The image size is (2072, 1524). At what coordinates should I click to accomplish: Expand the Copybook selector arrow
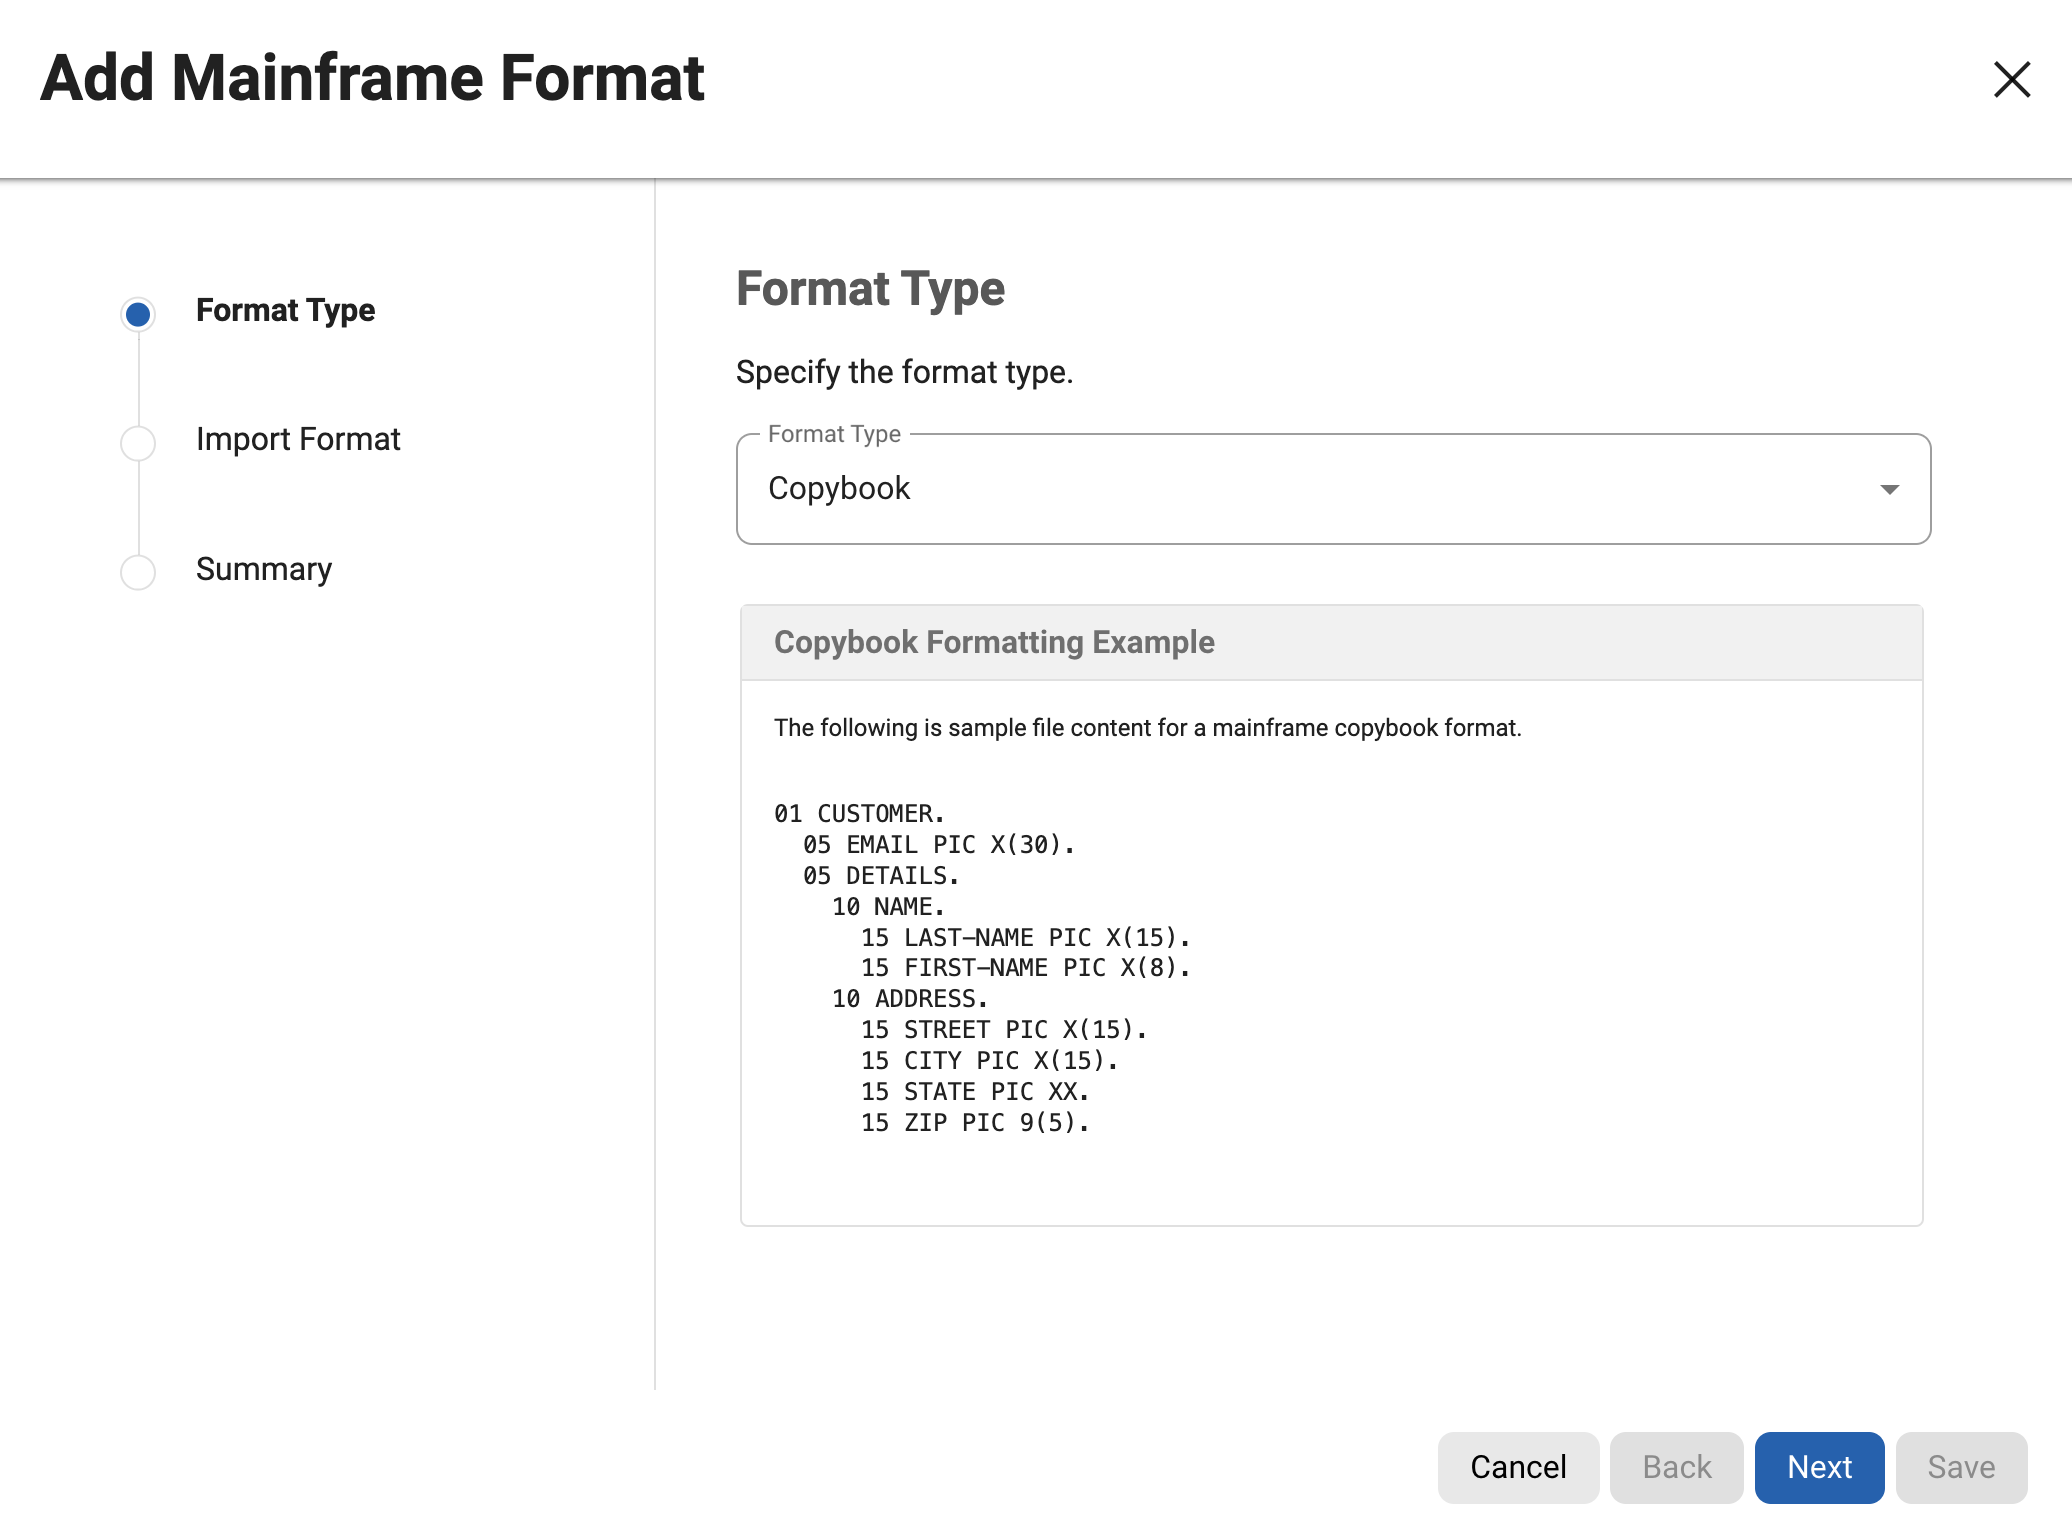click(x=1888, y=489)
